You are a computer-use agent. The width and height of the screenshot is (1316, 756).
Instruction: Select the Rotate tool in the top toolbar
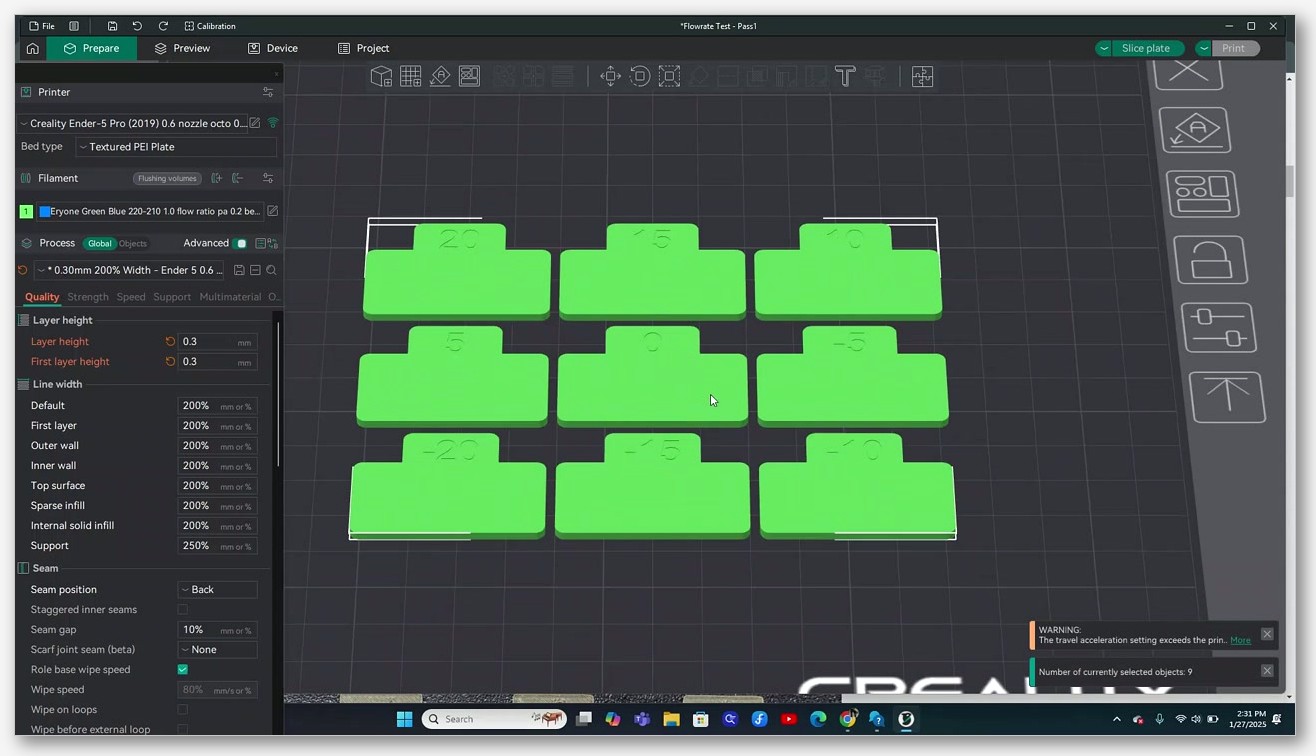[x=640, y=76]
